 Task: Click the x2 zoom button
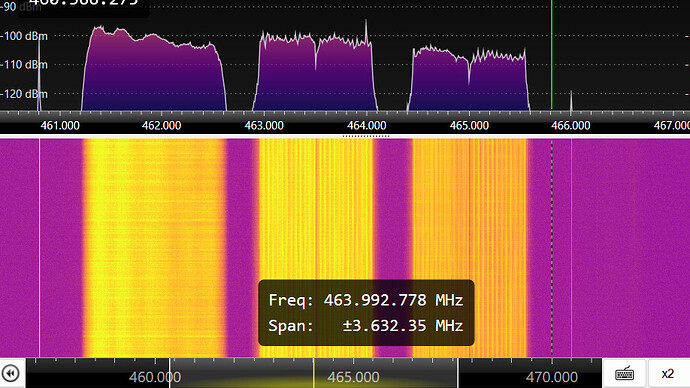668,373
